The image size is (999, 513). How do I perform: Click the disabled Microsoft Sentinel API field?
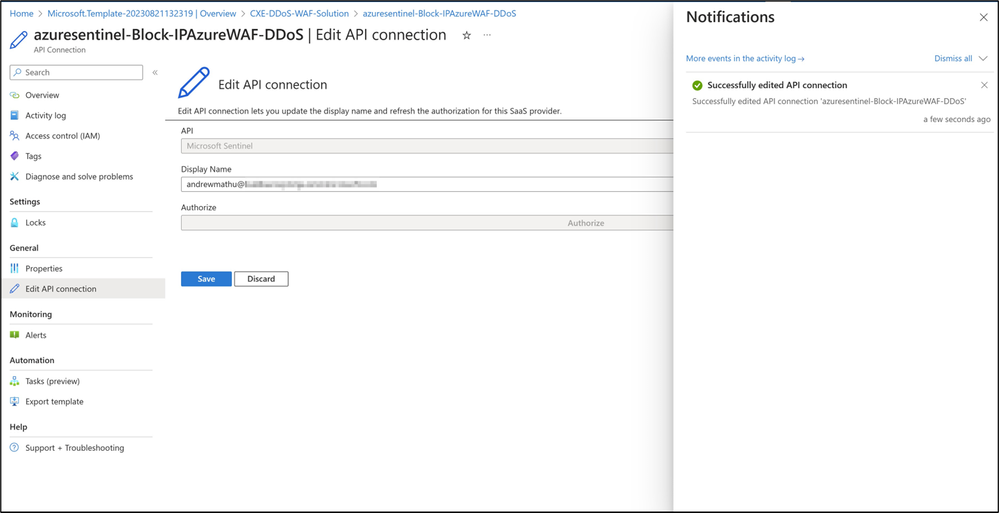(427, 146)
